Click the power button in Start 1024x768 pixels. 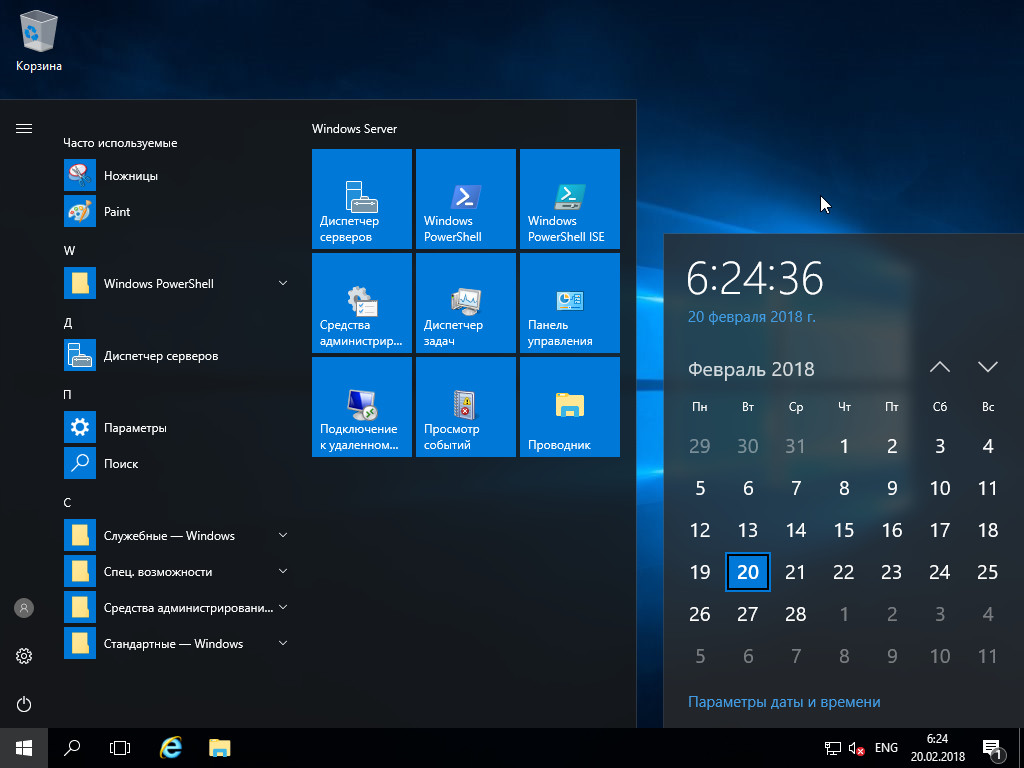pos(24,704)
